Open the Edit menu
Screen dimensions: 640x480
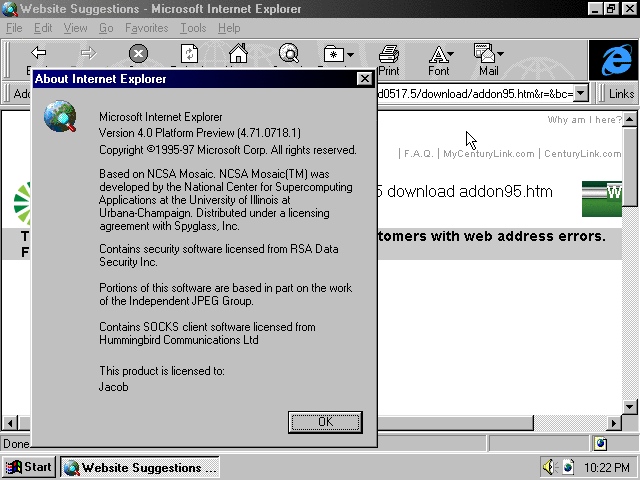click(43, 28)
